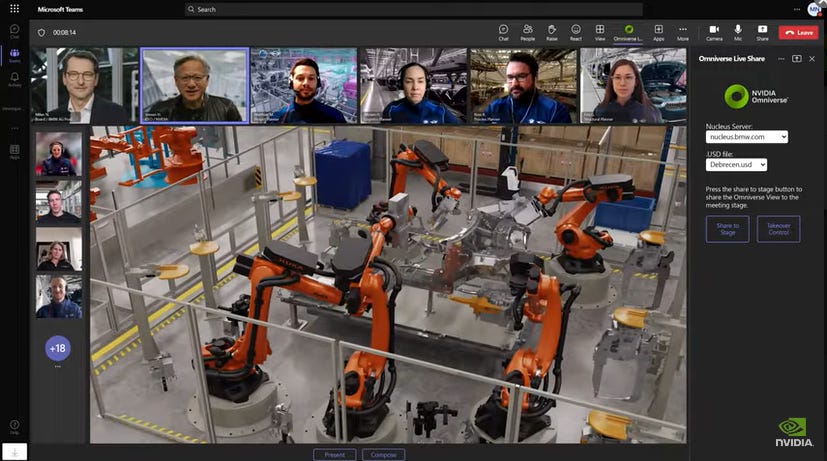Select the bottom side-strip participant tile
The image size is (827, 461).
tap(59, 296)
